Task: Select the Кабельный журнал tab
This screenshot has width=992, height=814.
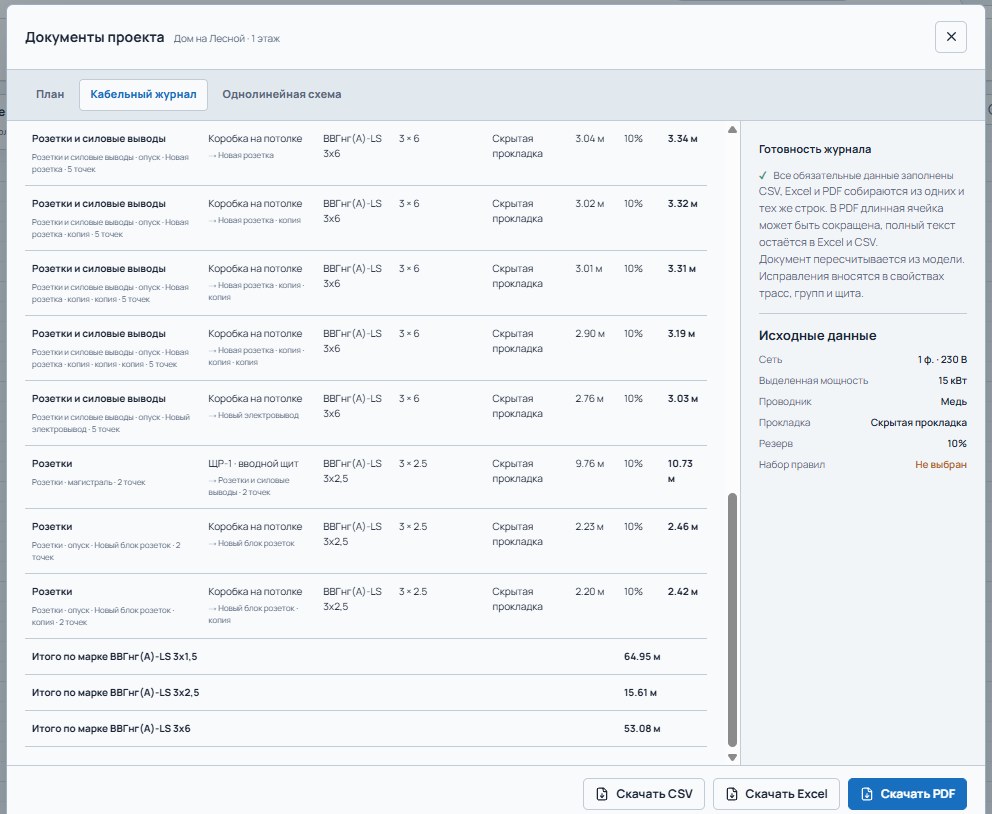Action: [143, 94]
